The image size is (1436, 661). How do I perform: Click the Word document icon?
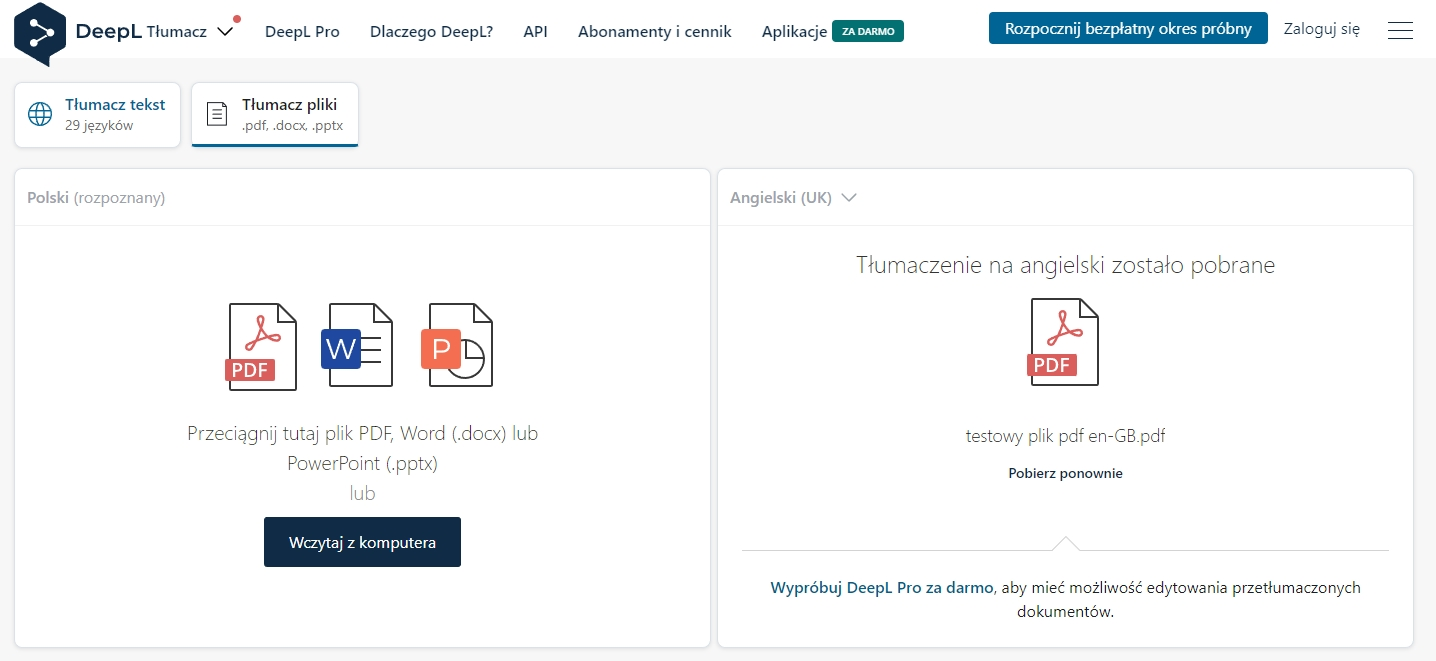(356, 346)
